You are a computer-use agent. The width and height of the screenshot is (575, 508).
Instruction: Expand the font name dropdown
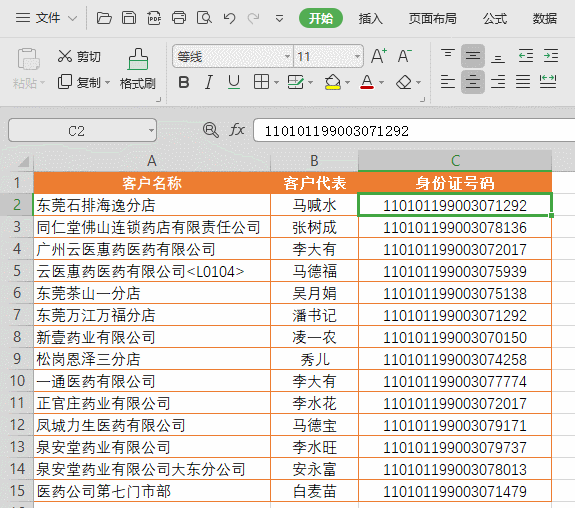point(287,56)
